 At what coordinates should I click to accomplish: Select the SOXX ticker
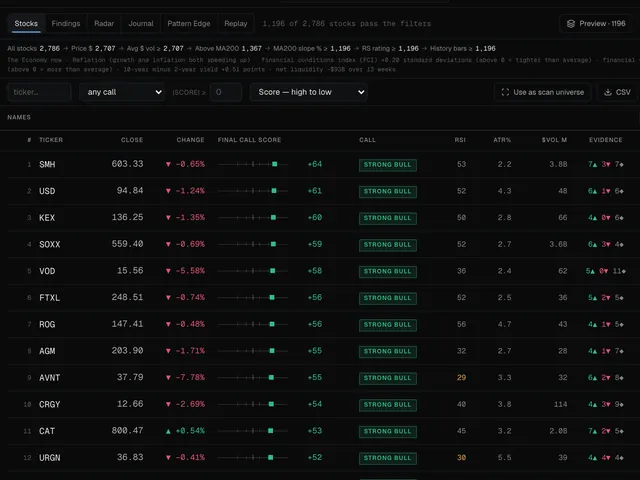[x=50, y=244]
